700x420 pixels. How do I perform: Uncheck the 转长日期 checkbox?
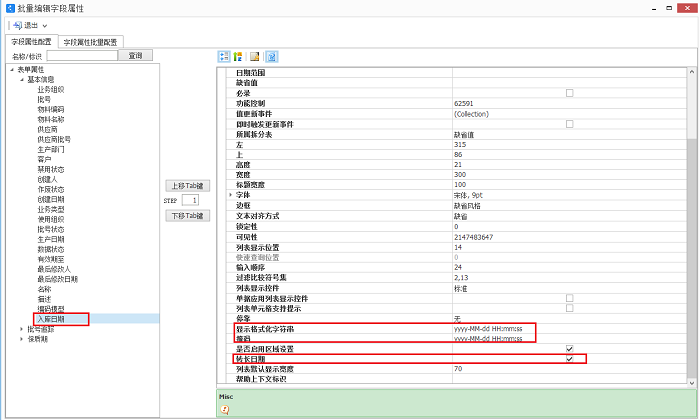(x=569, y=358)
